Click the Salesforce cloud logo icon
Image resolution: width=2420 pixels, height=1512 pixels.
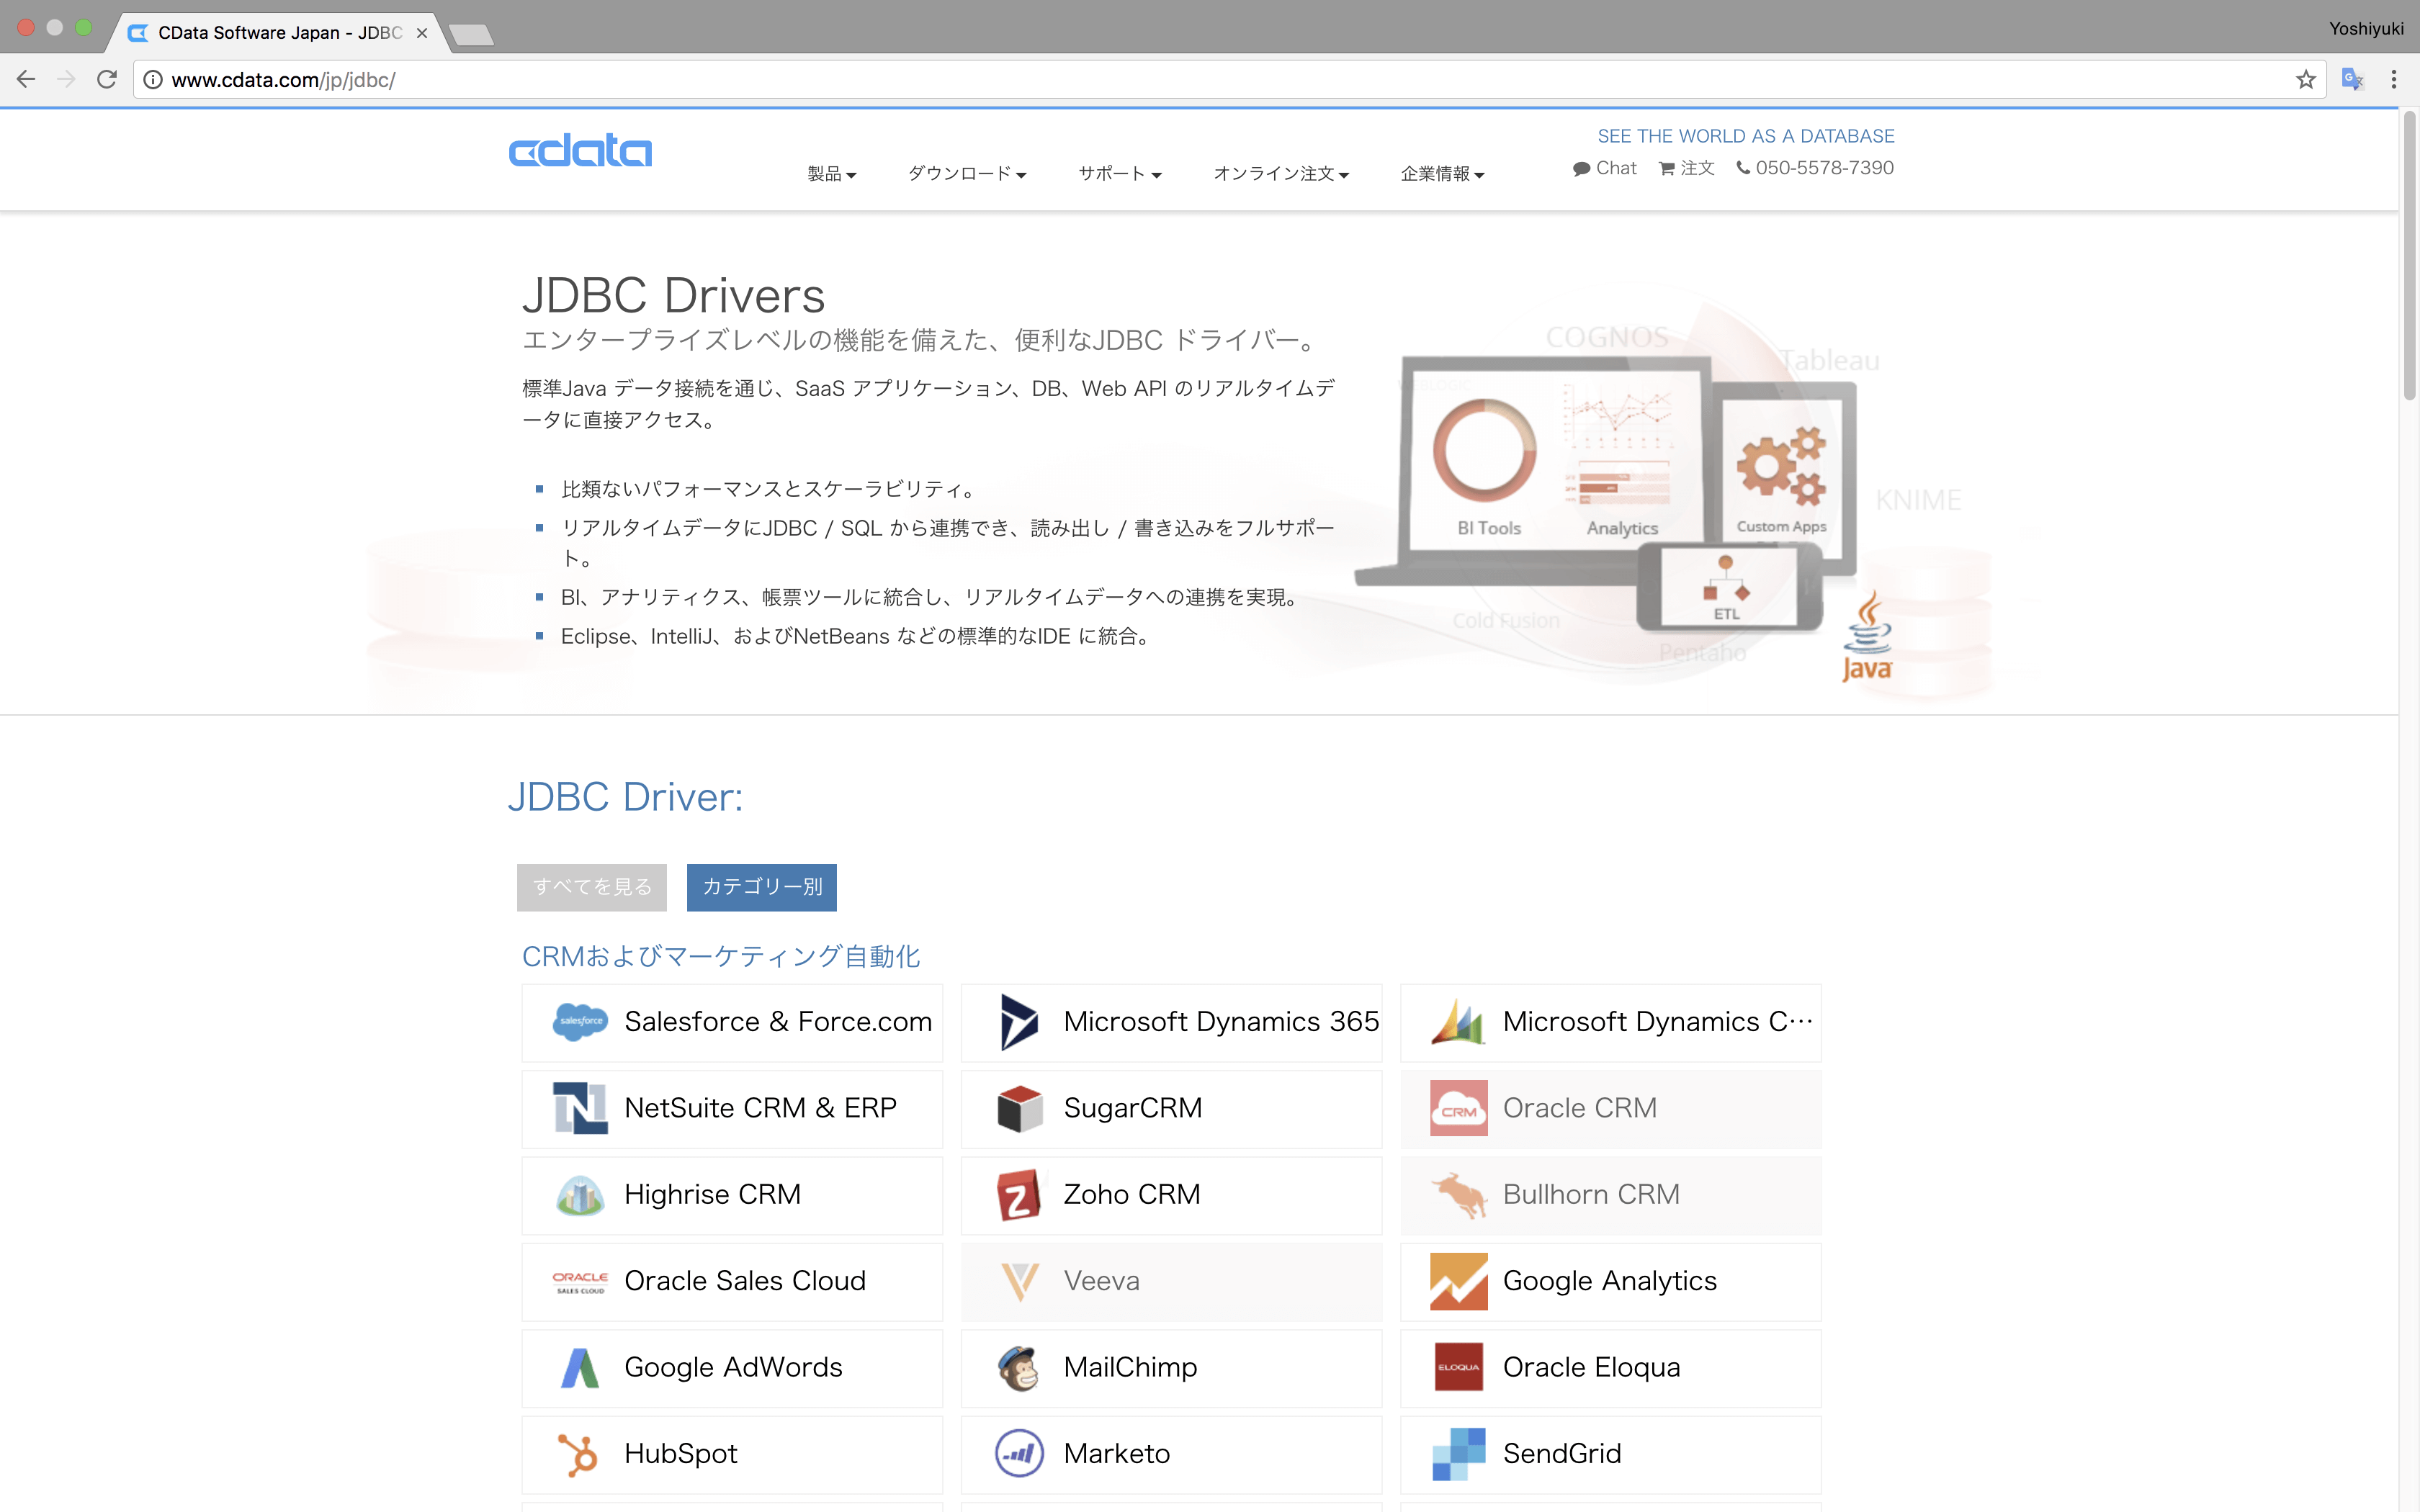click(580, 1022)
